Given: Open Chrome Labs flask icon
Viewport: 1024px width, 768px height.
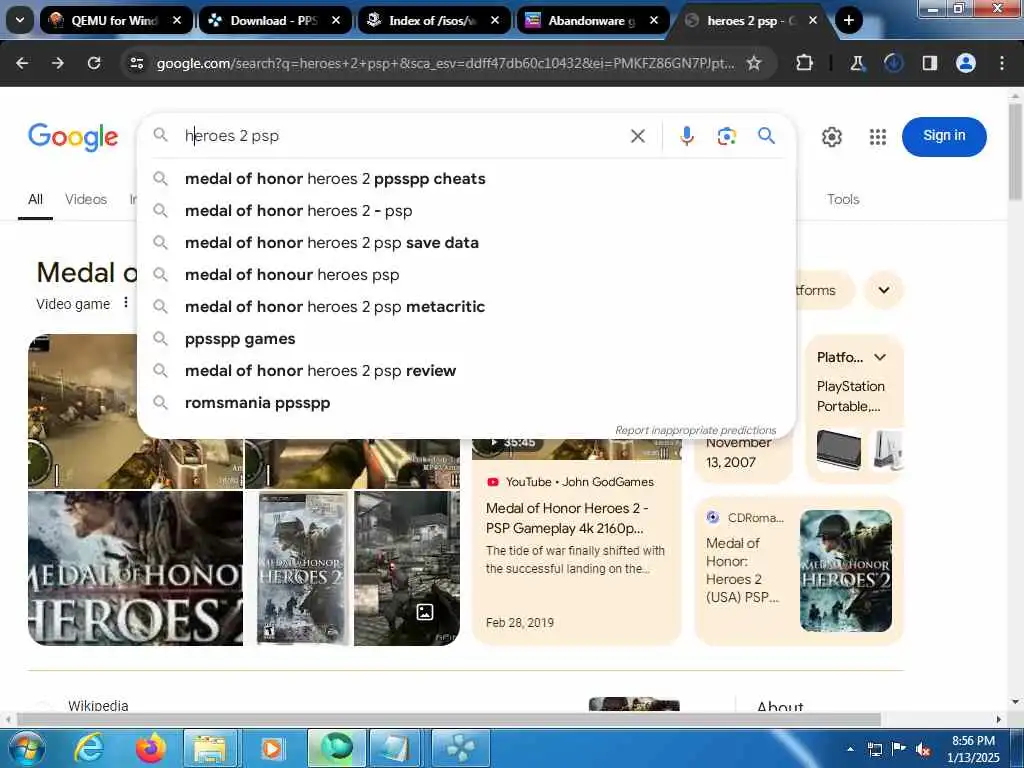Looking at the screenshot, I should [x=857, y=63].
